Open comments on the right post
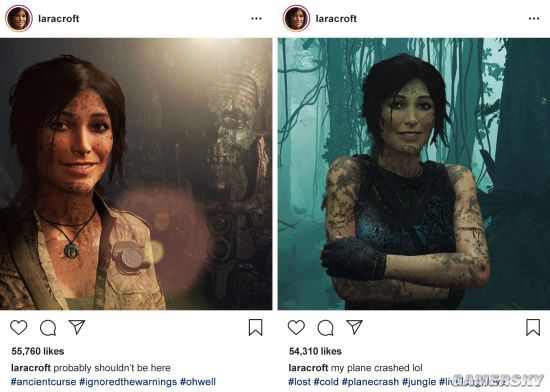 [325, 328]
